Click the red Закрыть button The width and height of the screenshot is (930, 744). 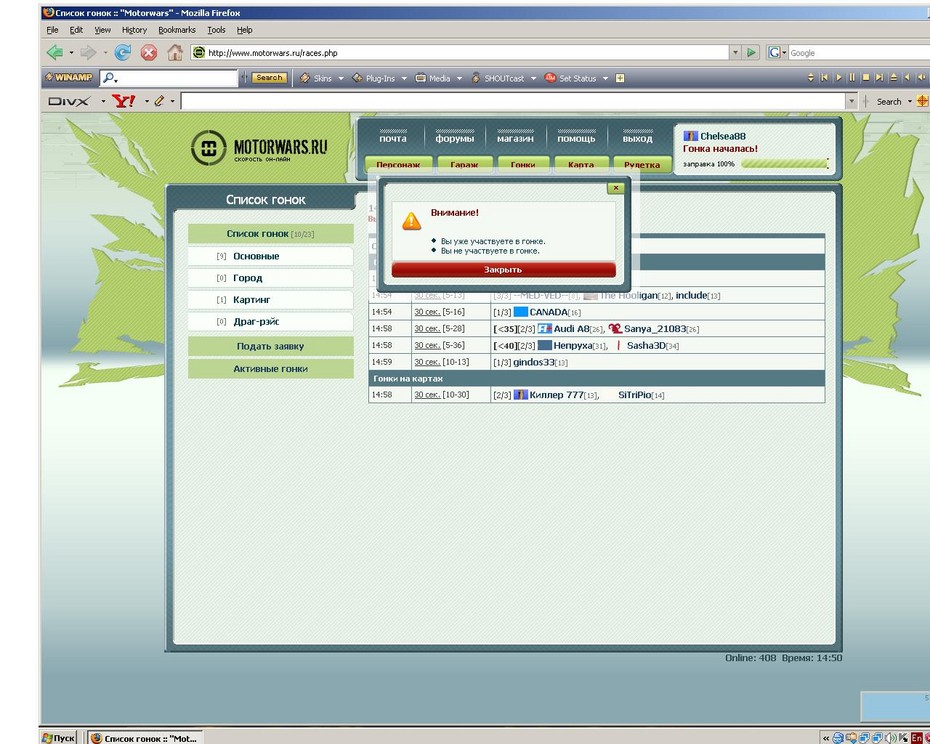pos(504,269)
